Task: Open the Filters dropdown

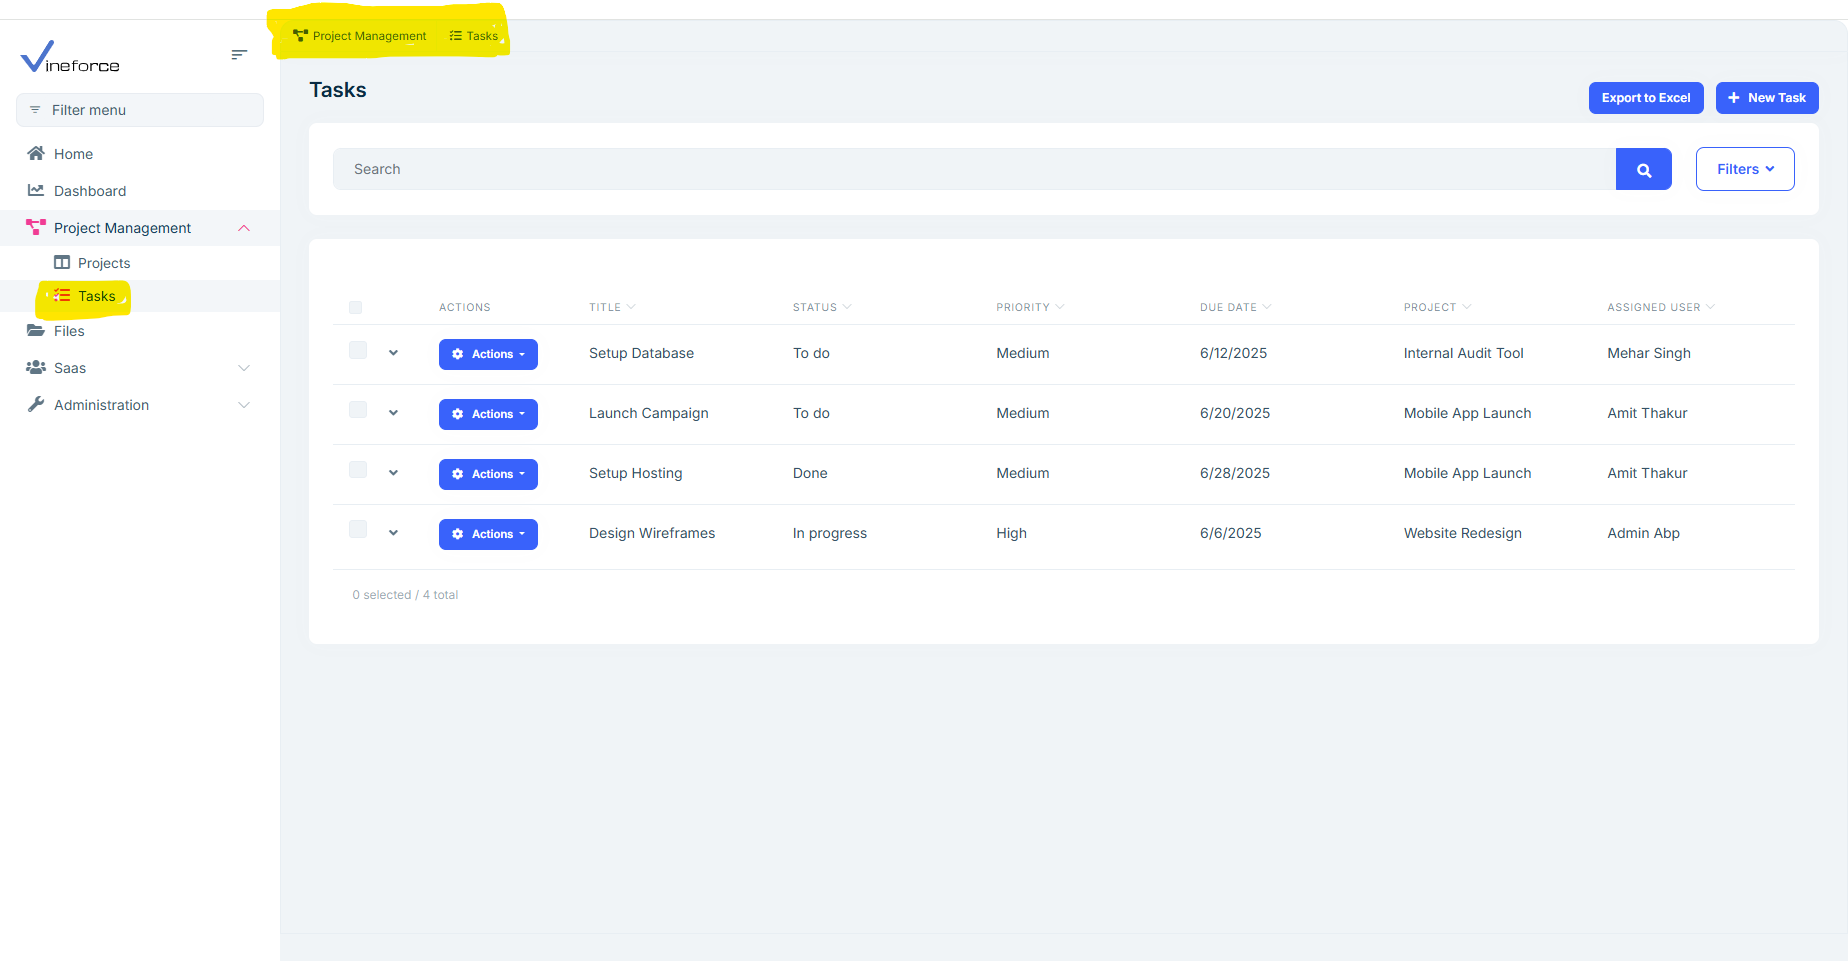Action: (1745, 169)
